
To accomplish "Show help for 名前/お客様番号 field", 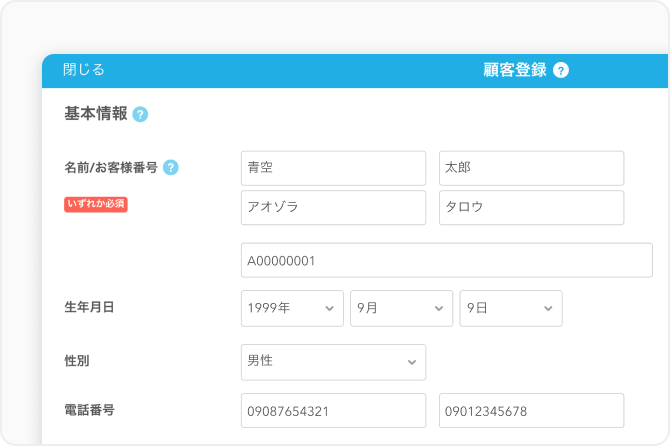I will point(171,168).
